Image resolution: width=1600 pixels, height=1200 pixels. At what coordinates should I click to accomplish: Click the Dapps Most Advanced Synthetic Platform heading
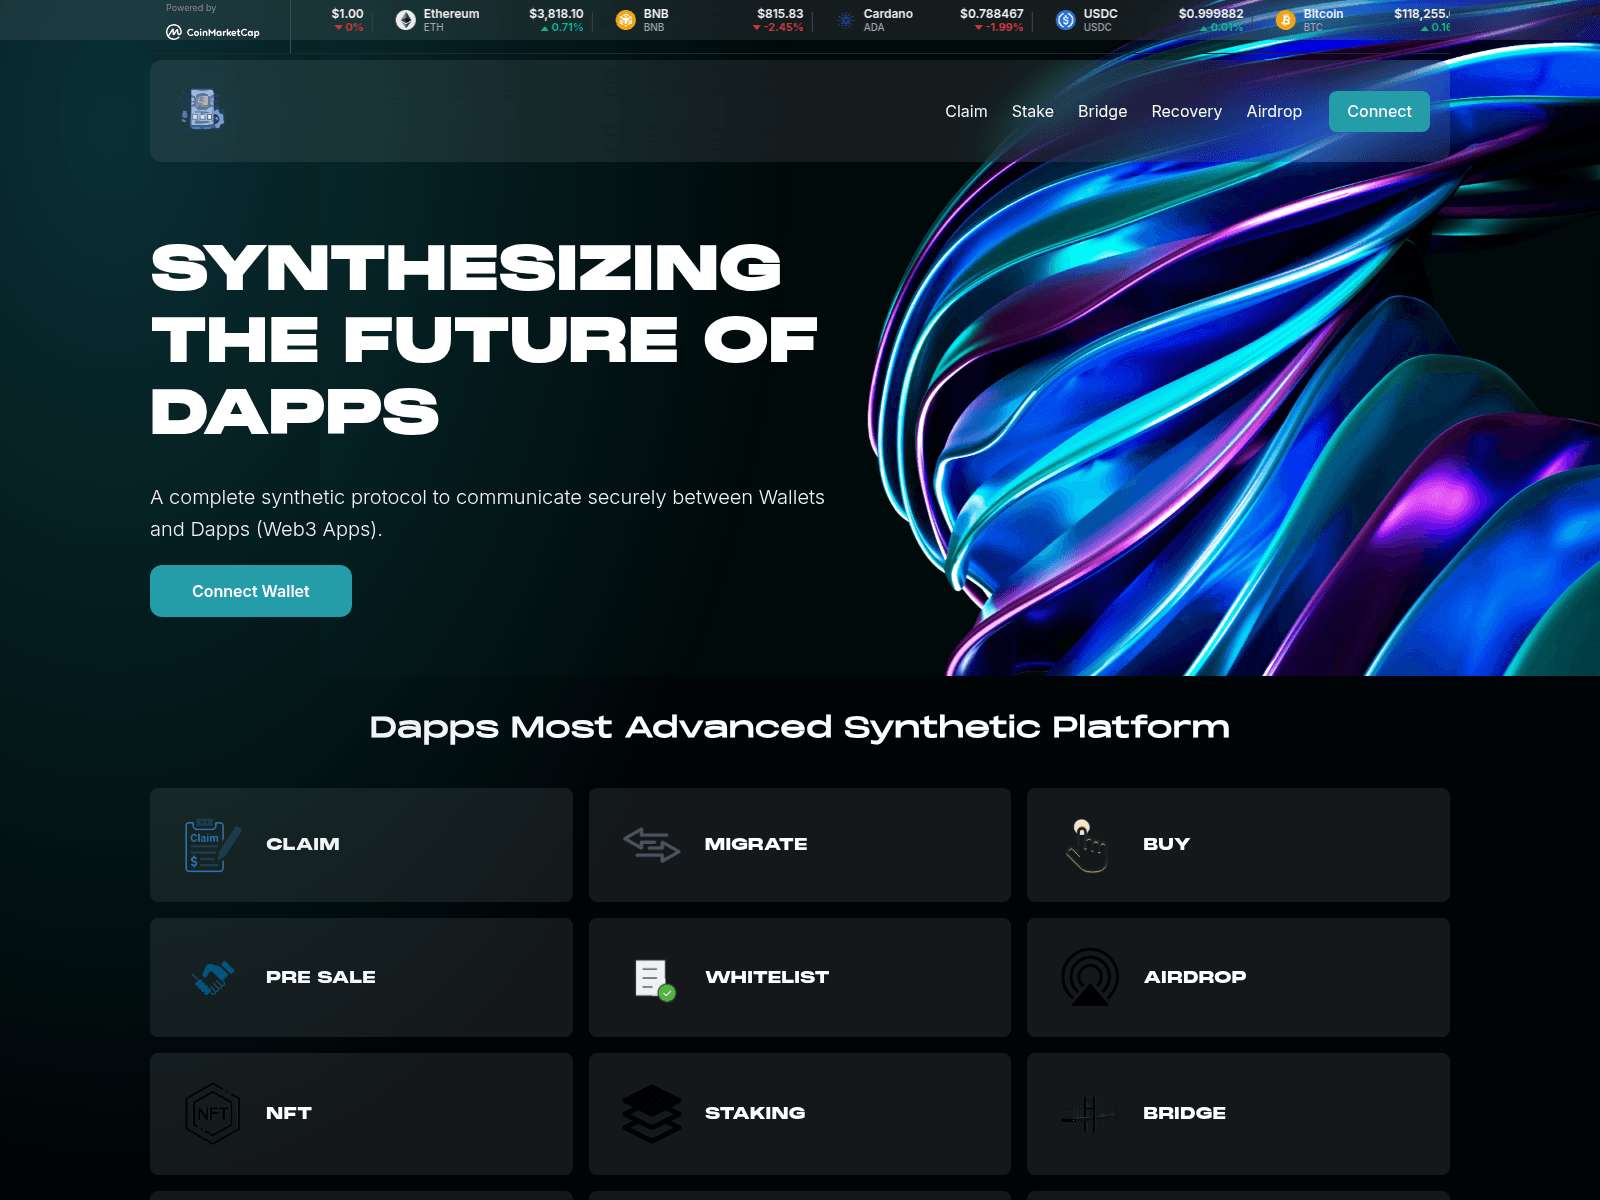point(800,727)
